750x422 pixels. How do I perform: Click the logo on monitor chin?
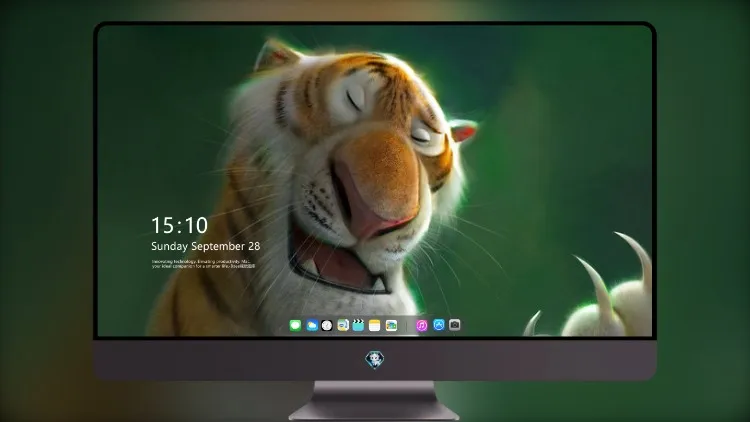click(x=375, y=360)
